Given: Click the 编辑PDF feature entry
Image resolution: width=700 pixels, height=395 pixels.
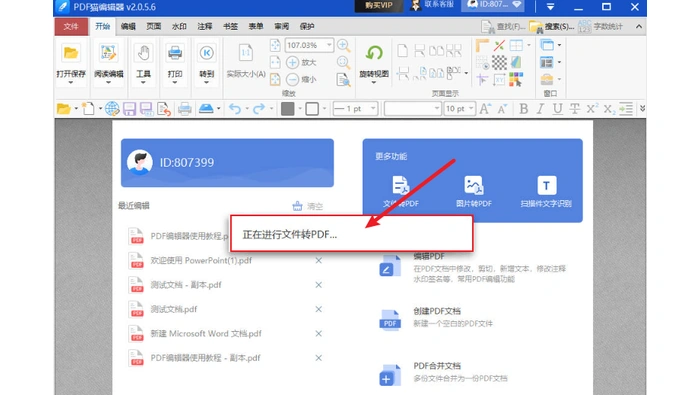Looking at the screenshot, I should tap(473, 267).
